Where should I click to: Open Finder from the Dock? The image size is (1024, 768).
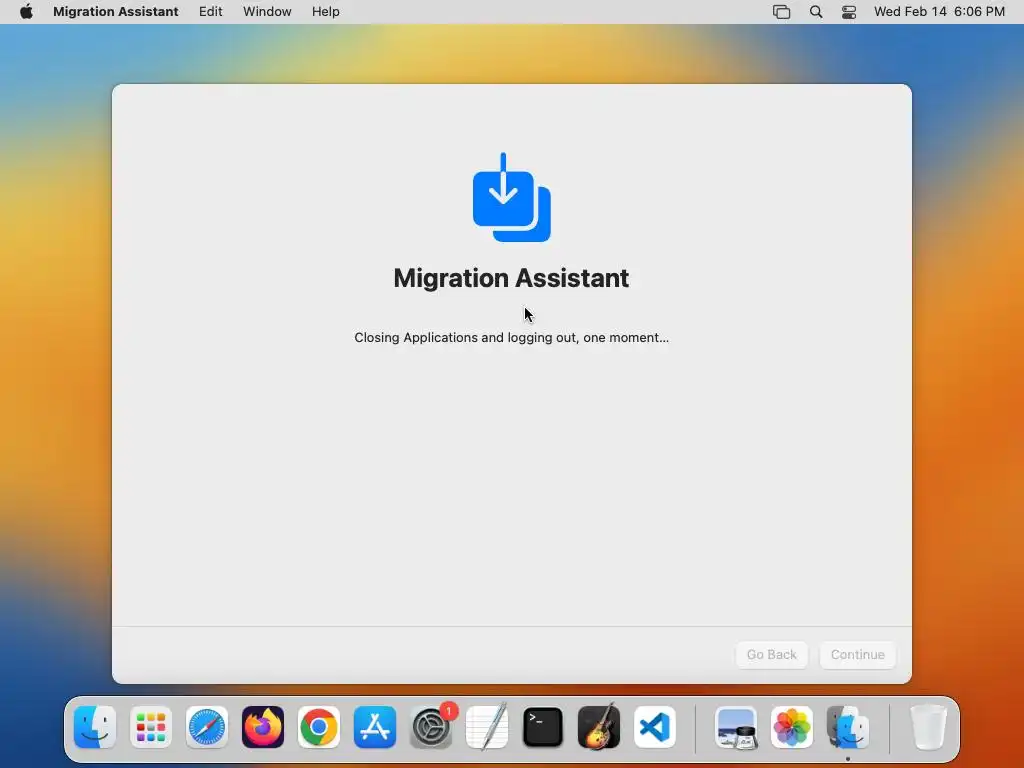point(95,727)
